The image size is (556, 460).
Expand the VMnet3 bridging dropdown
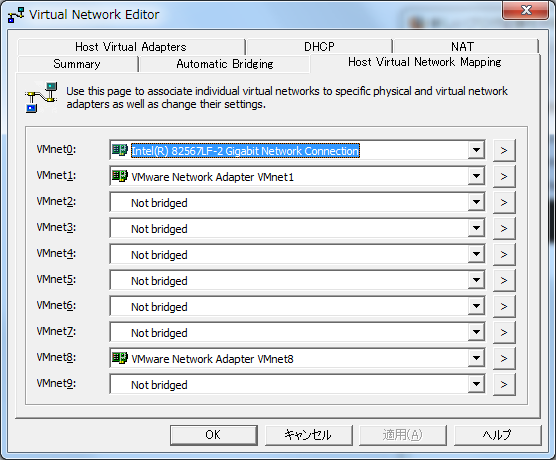click(476, 228)
